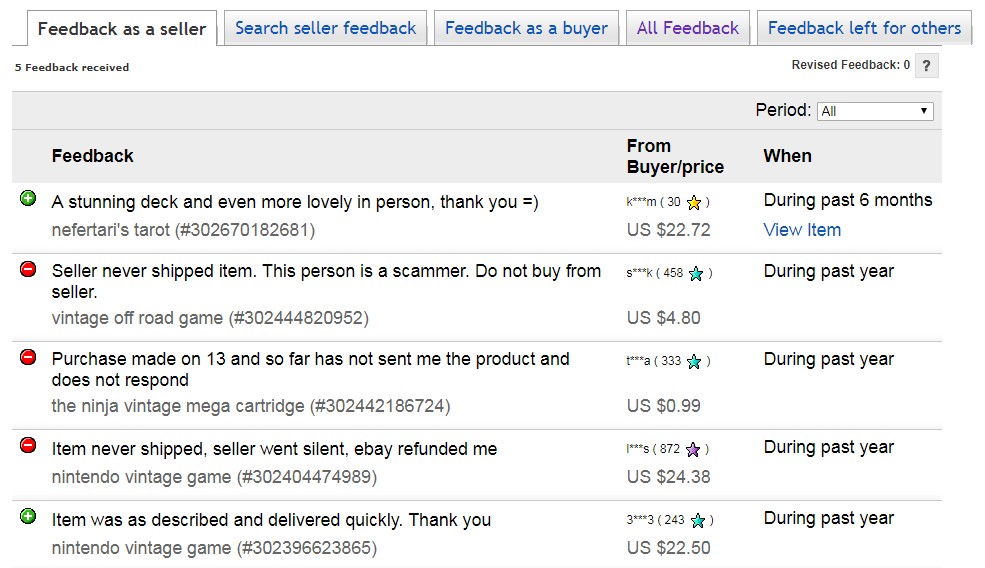Screen dimensions: 985x568
Task: Click green positive icon beside nefertari's tarot feedback
Action: pos(28,199)
